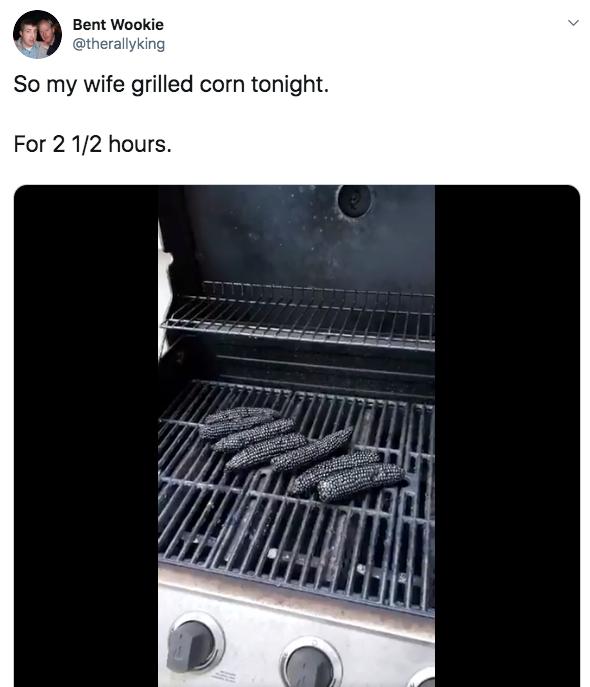590x687 pixels.
Task: Click the word 'hours' in the tweet
Action: [137, 144]
